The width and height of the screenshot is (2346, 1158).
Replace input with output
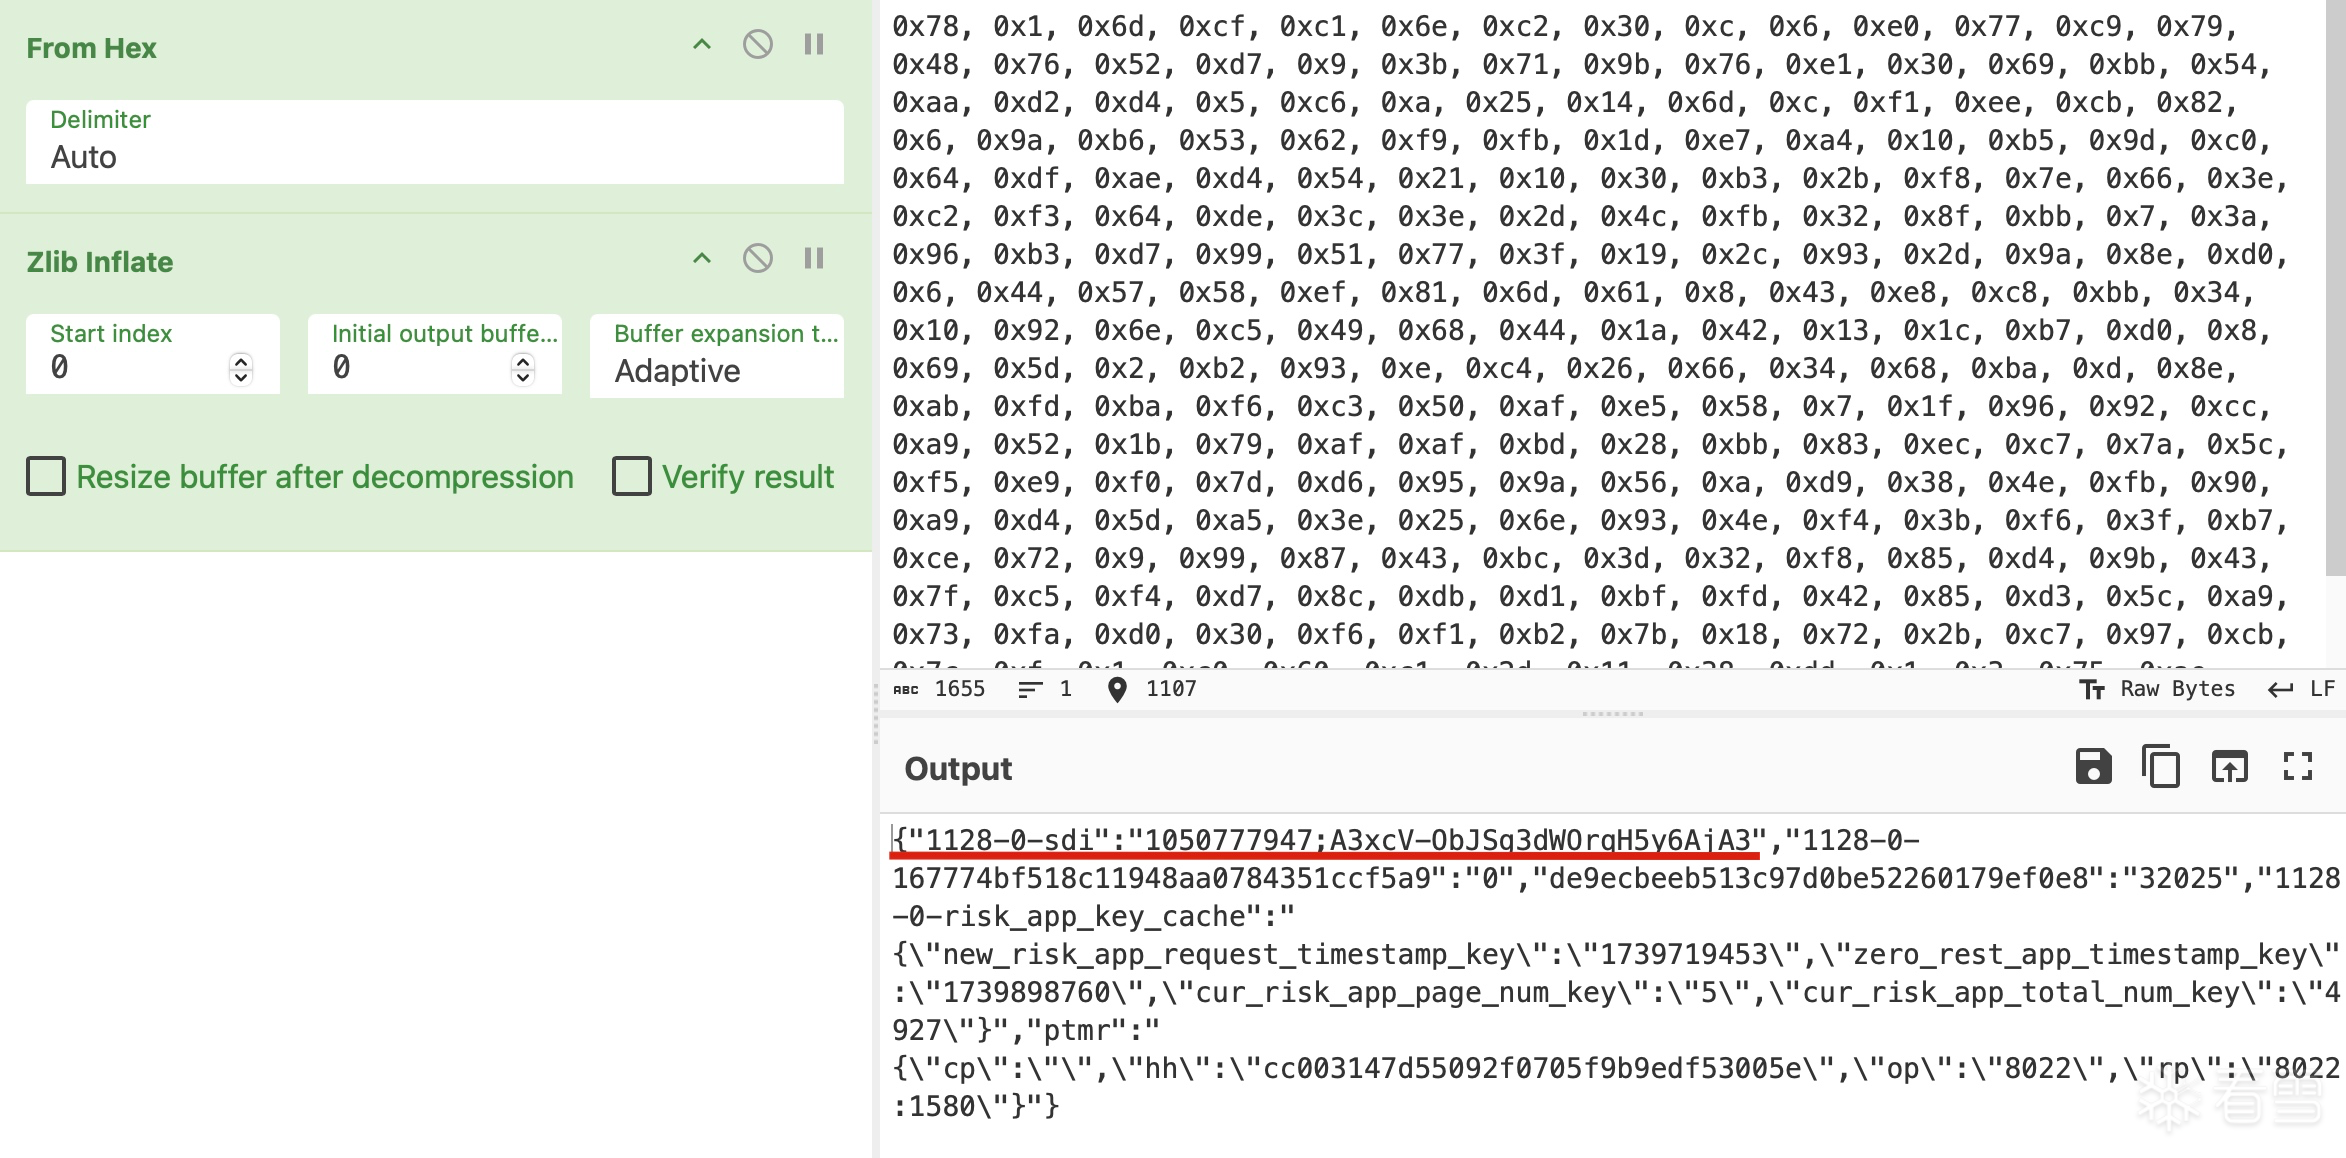click(x=2229, y=767)
